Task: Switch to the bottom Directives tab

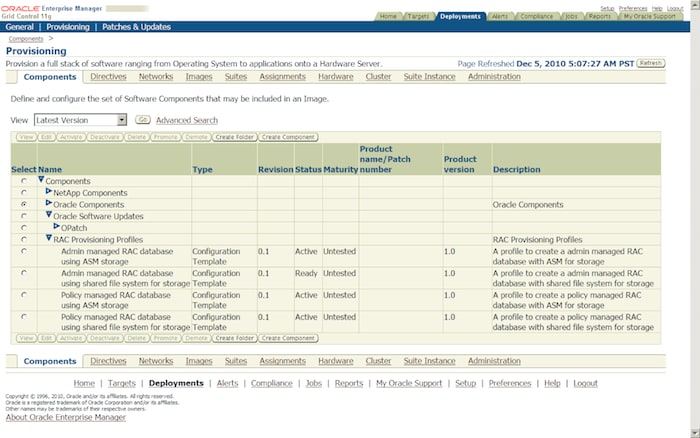Action: tap(108, 361)
